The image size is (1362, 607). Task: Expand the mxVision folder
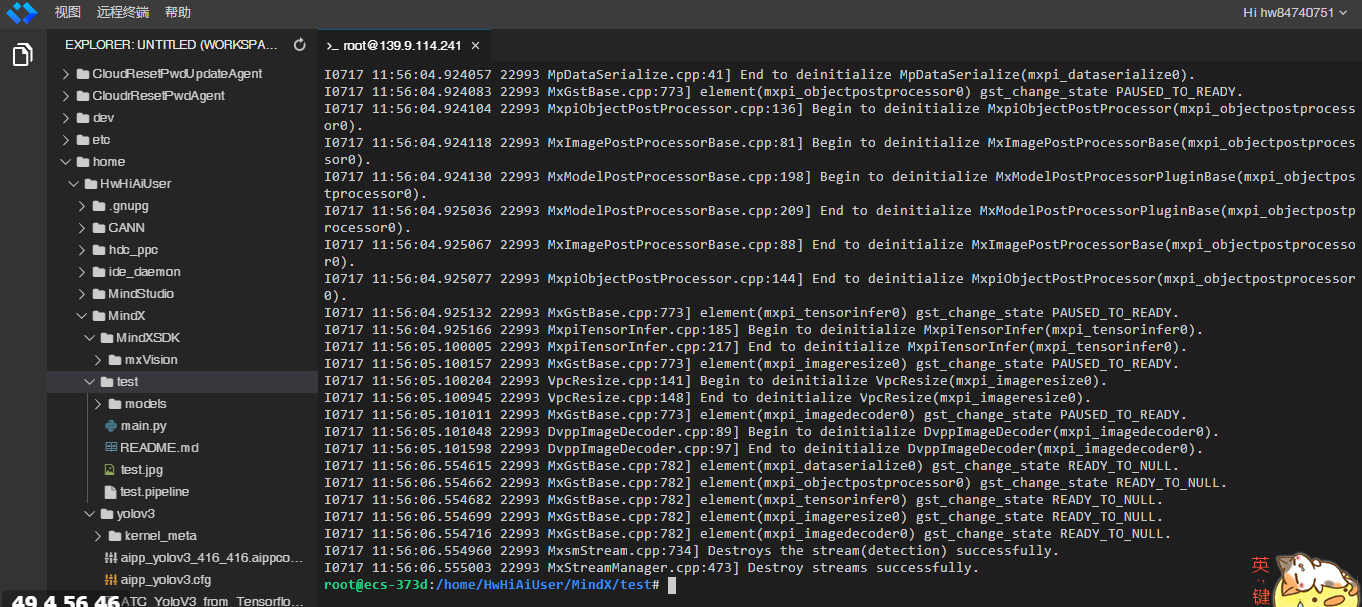[x=151, y=360]
